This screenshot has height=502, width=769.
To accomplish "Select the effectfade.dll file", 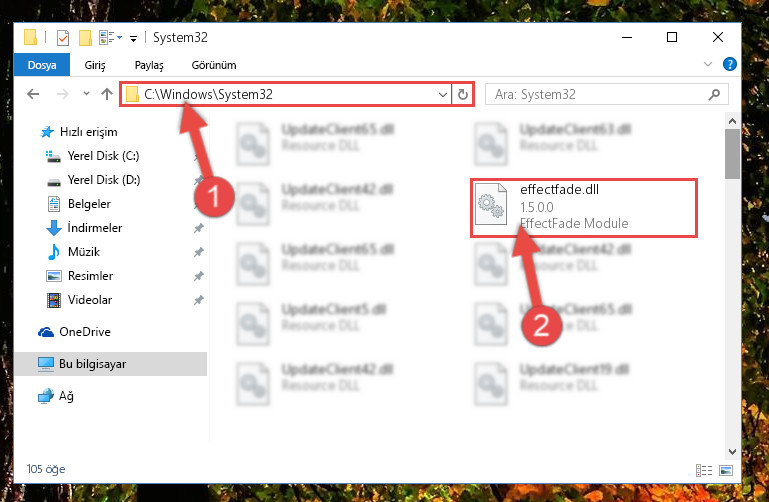I will (584, 208).
